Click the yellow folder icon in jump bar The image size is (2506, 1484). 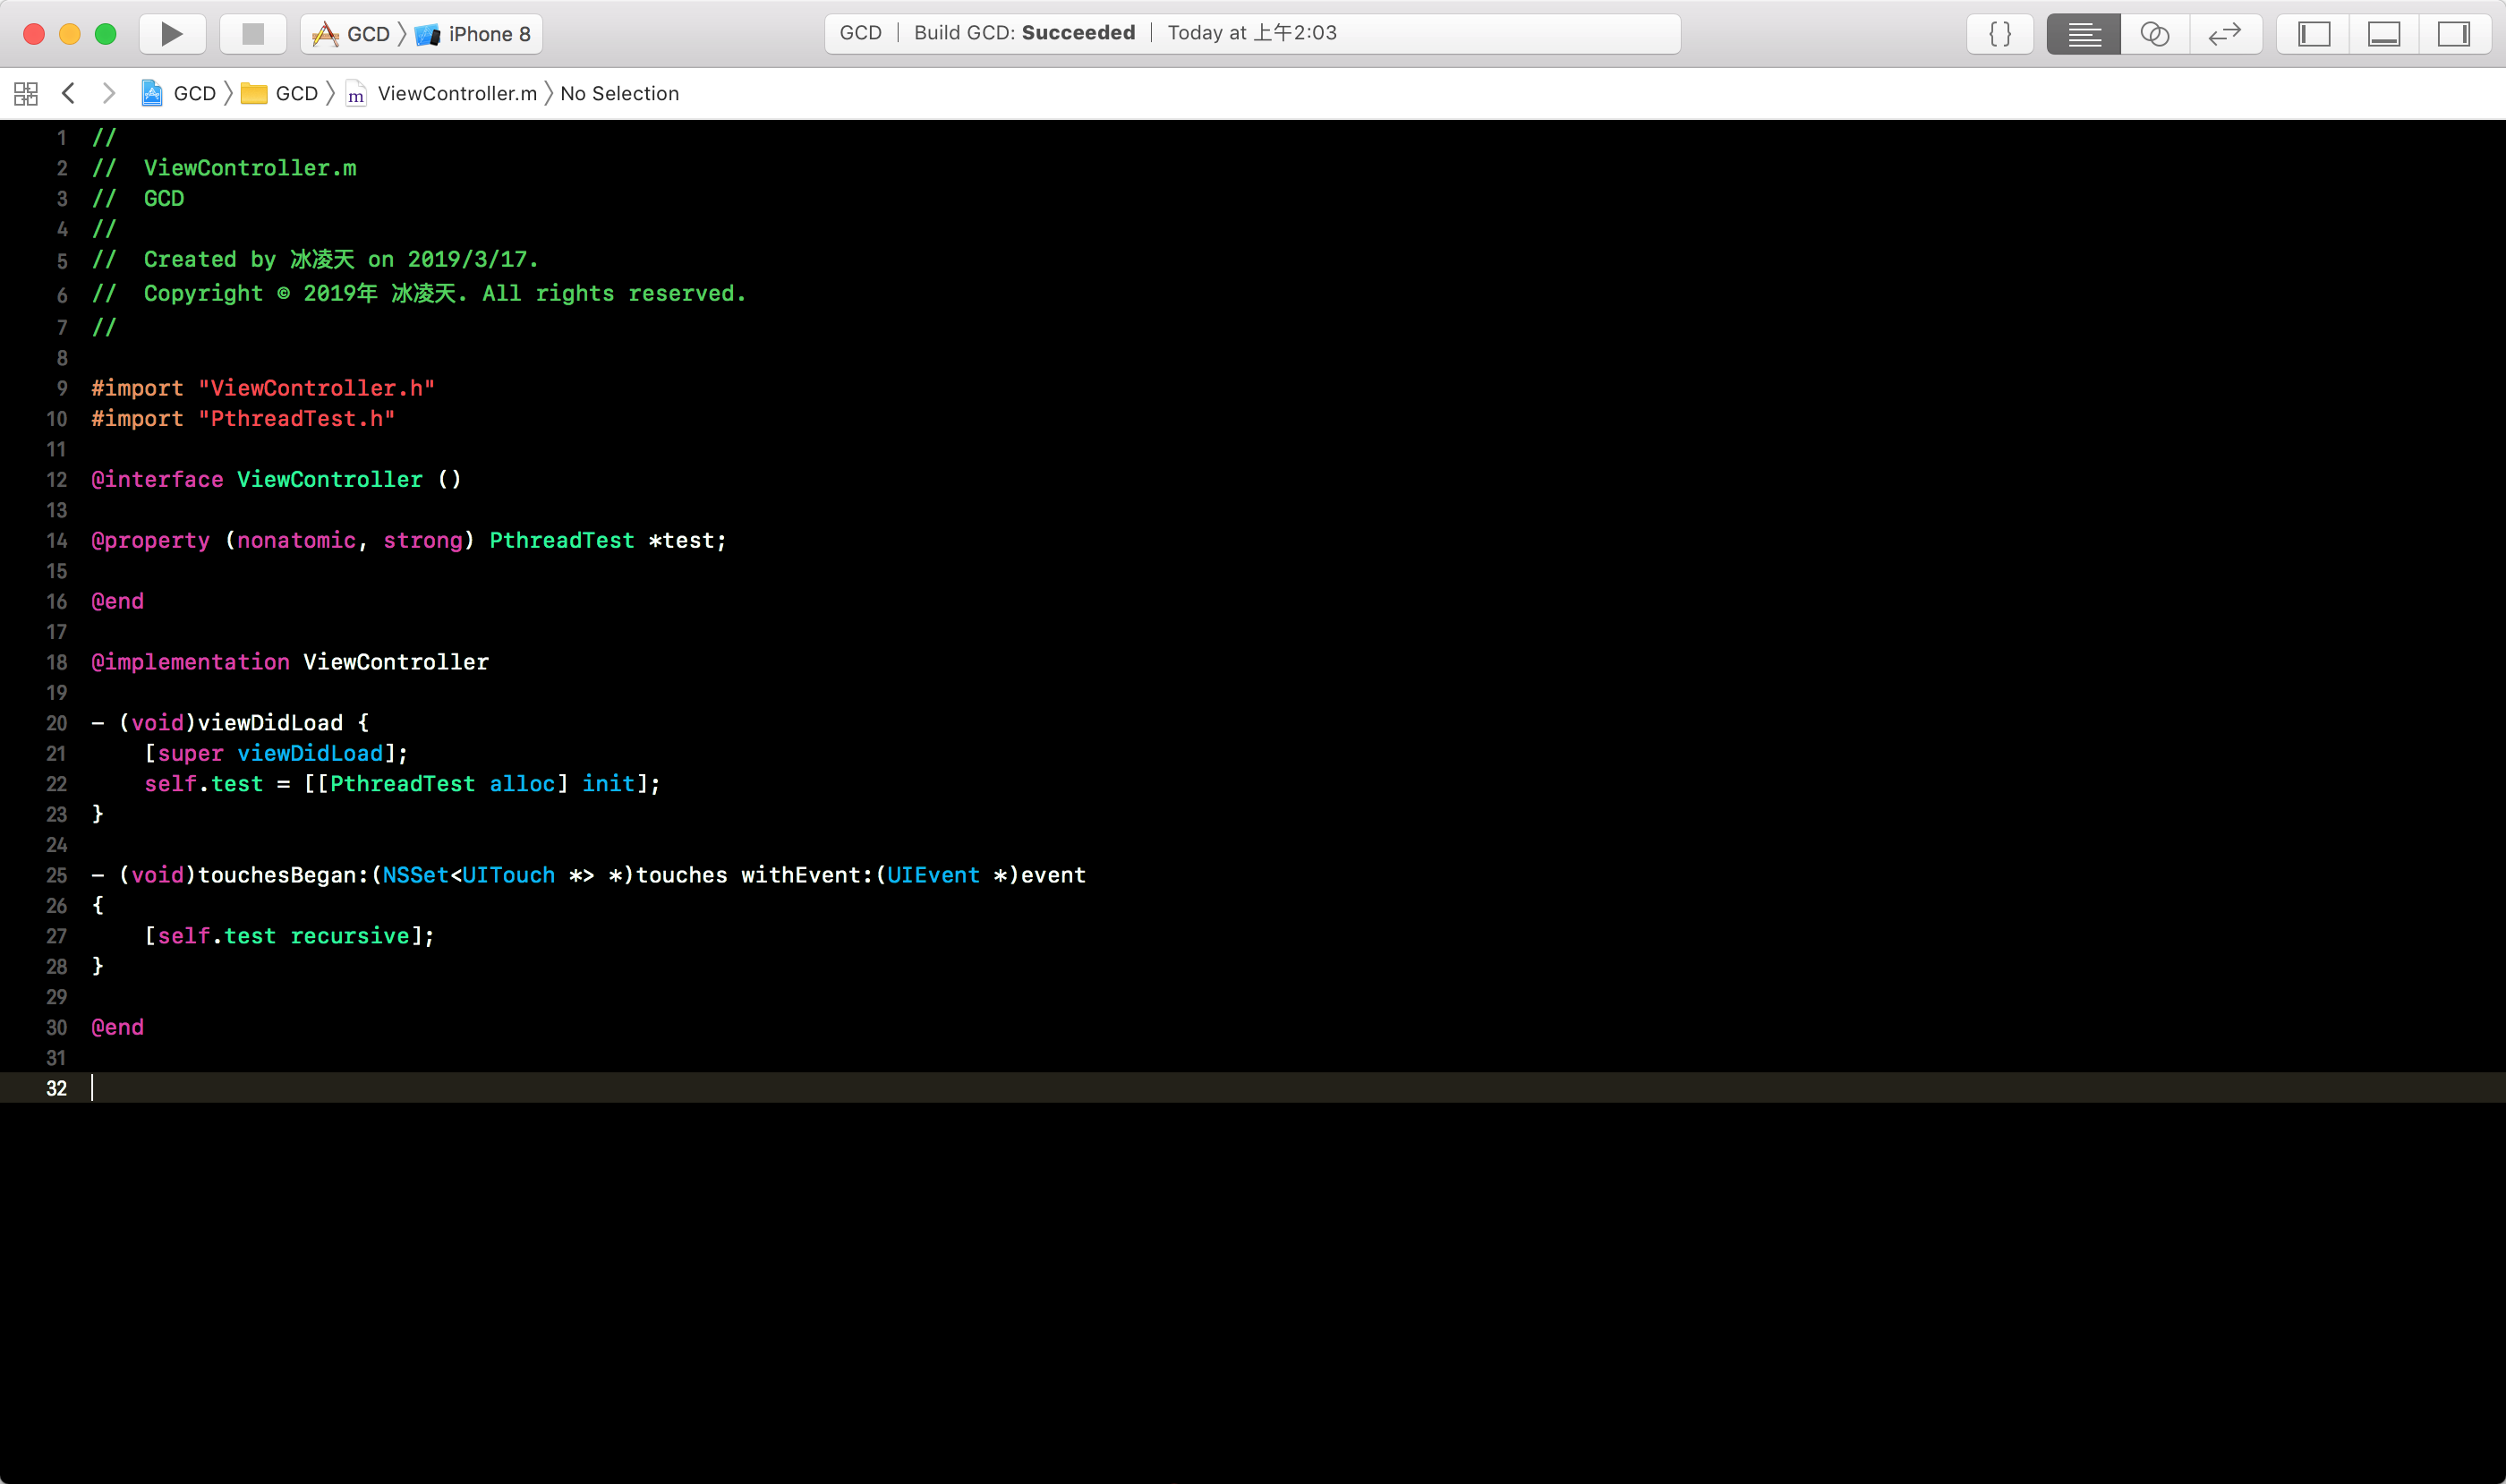254,93
